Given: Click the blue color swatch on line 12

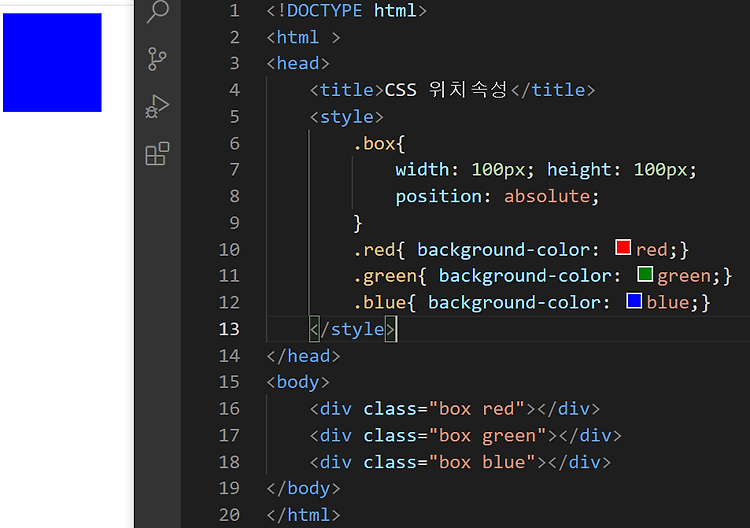Looking at the screenshot, I should pos(634,301).
